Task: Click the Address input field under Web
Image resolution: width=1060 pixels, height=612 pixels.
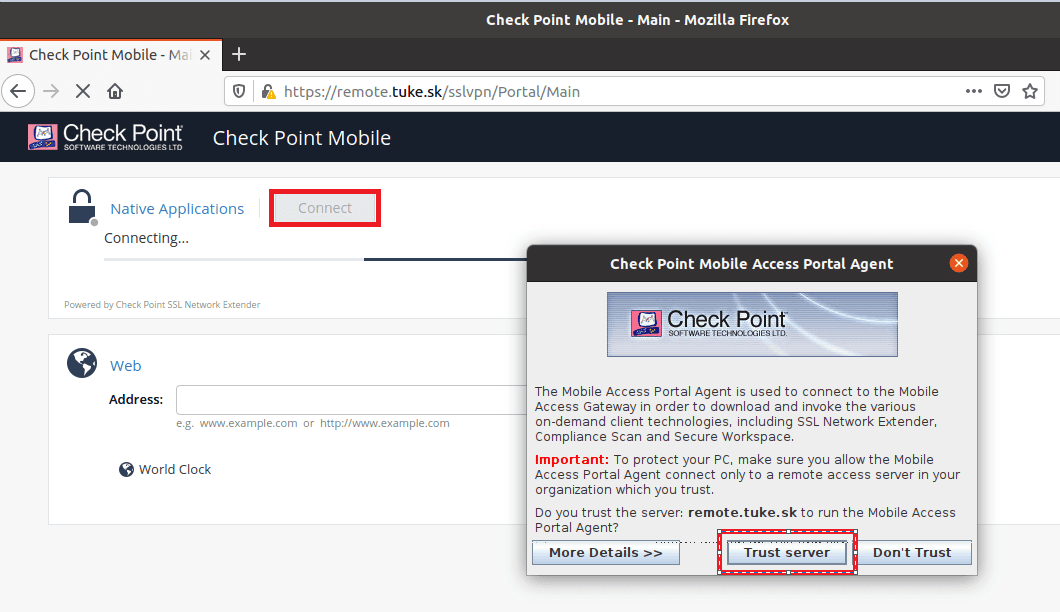Action: [x=350, y=399]
